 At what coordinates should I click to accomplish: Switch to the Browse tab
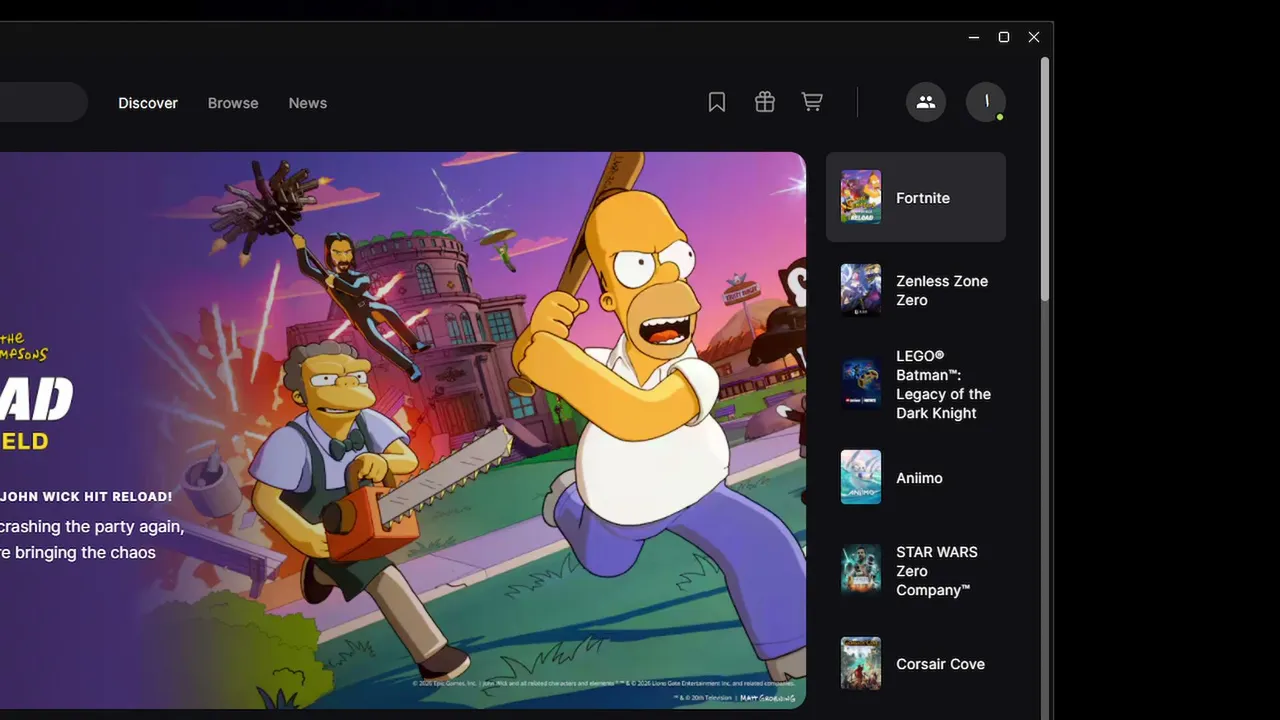233,103
